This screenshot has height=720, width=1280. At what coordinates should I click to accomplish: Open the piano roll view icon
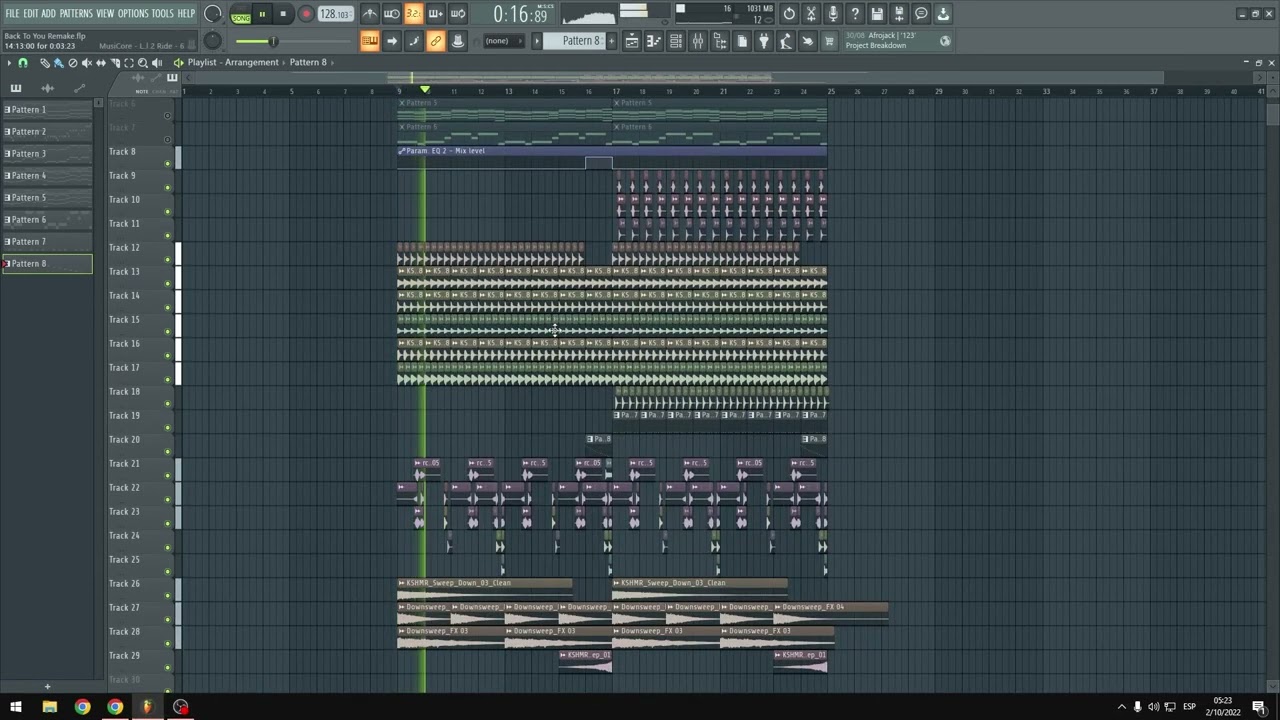tap(653, 41)
